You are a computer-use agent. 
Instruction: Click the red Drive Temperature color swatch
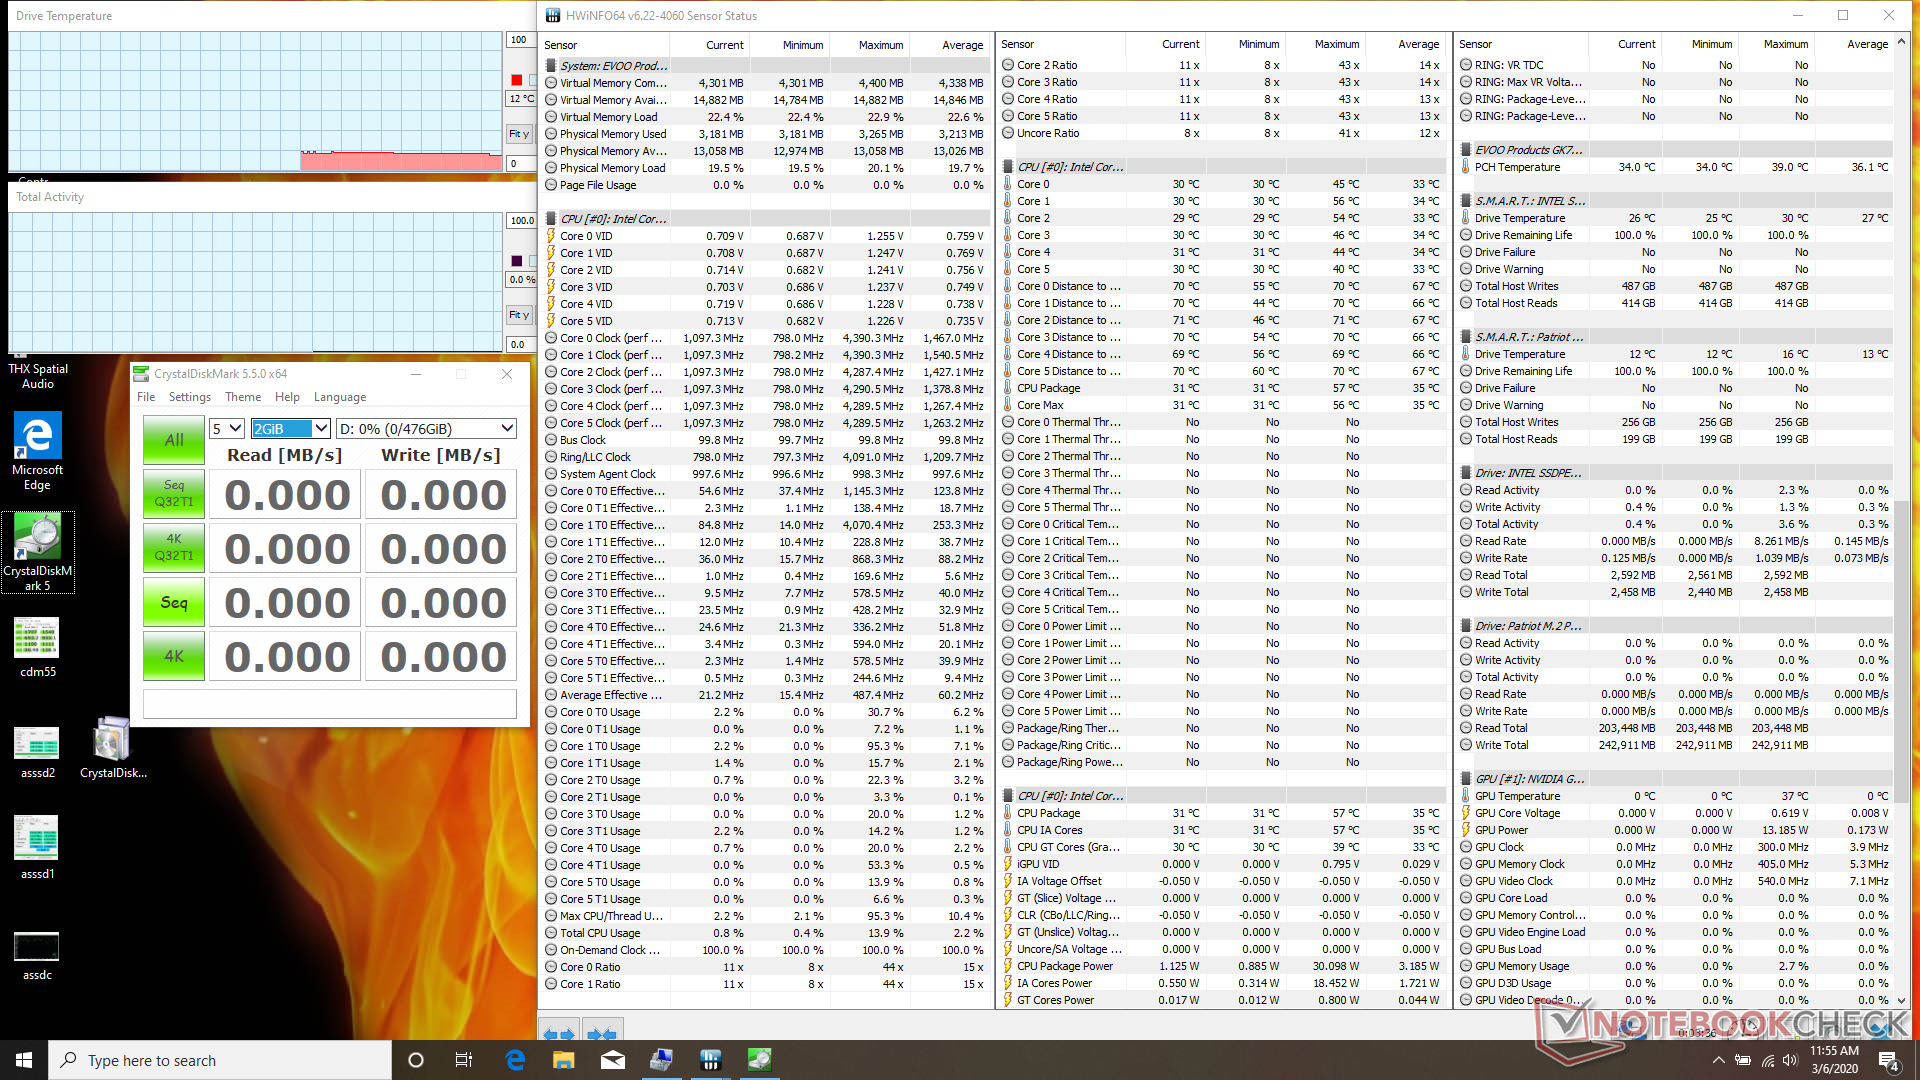tap(517, 80)
